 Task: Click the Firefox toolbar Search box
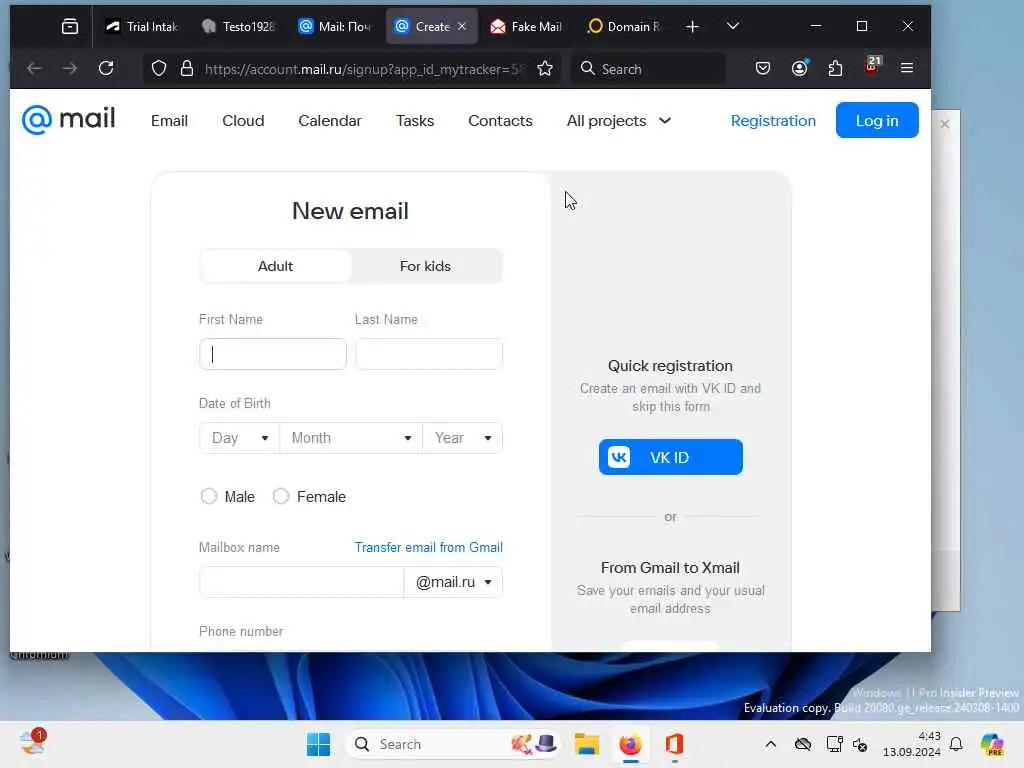(649, 69)
